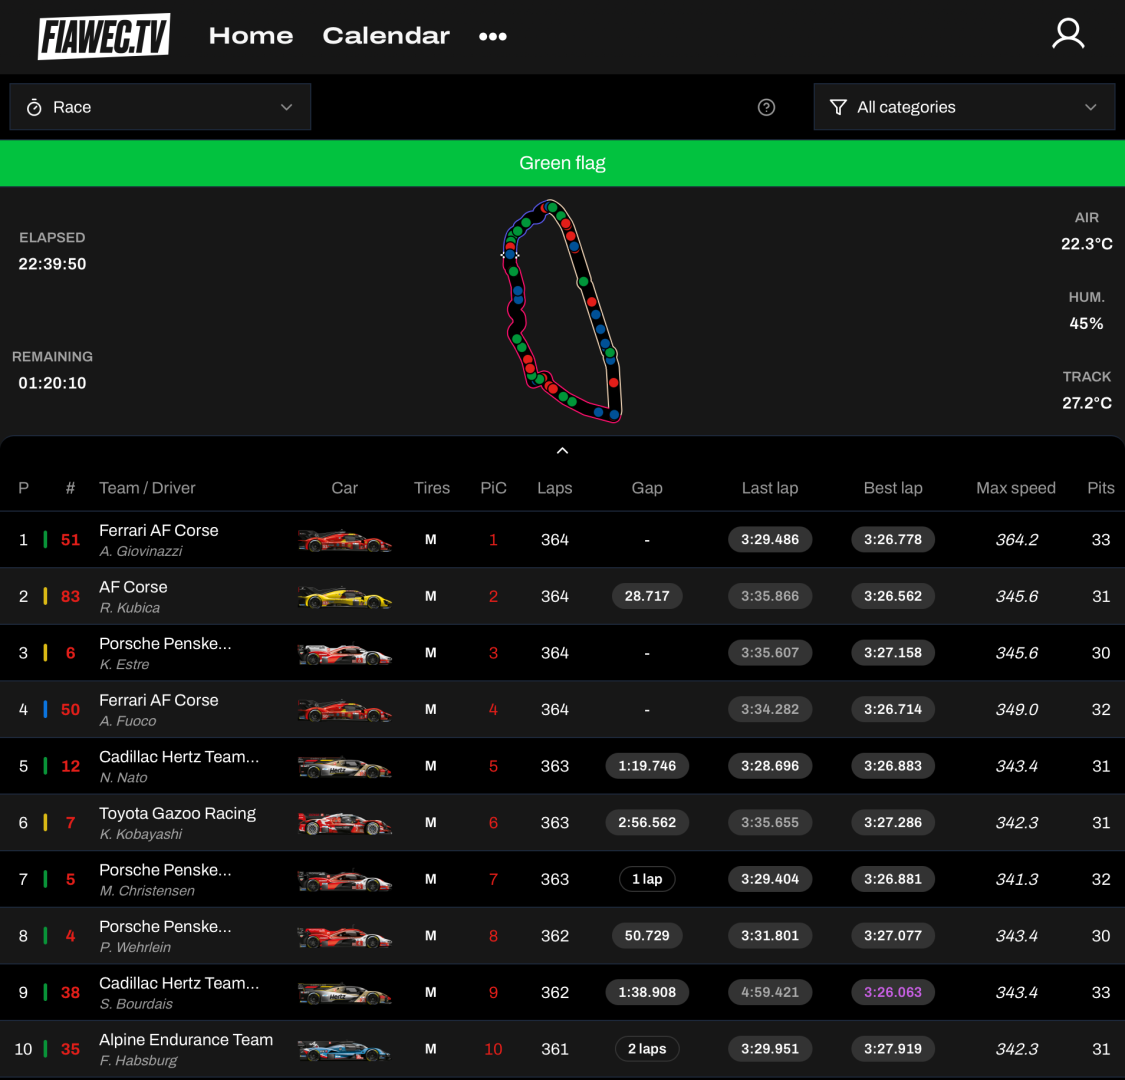This screenshot has width=1125, height=1080.
Task: Sort by the Pits column header
Action: pyautogui.click(x=1101, y=488)
